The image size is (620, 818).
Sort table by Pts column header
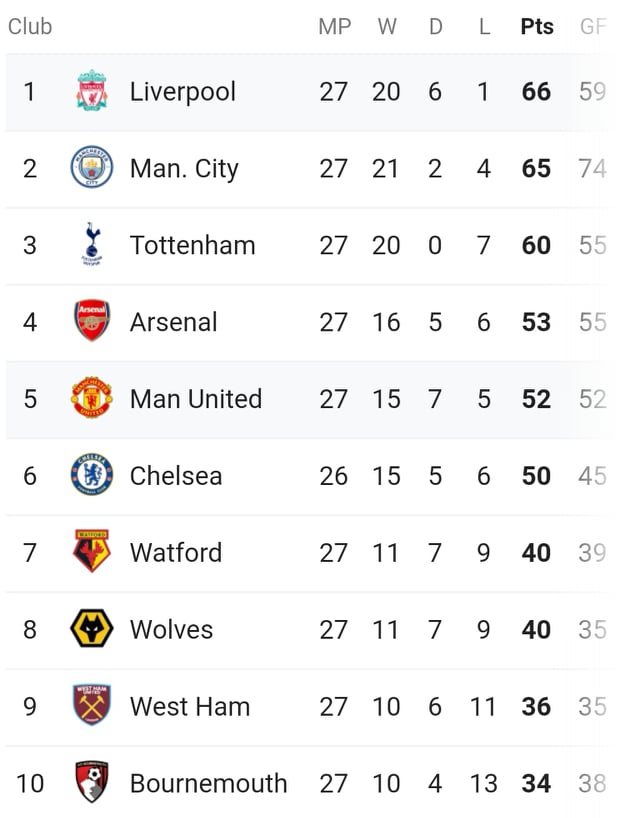tap(537, 27)
